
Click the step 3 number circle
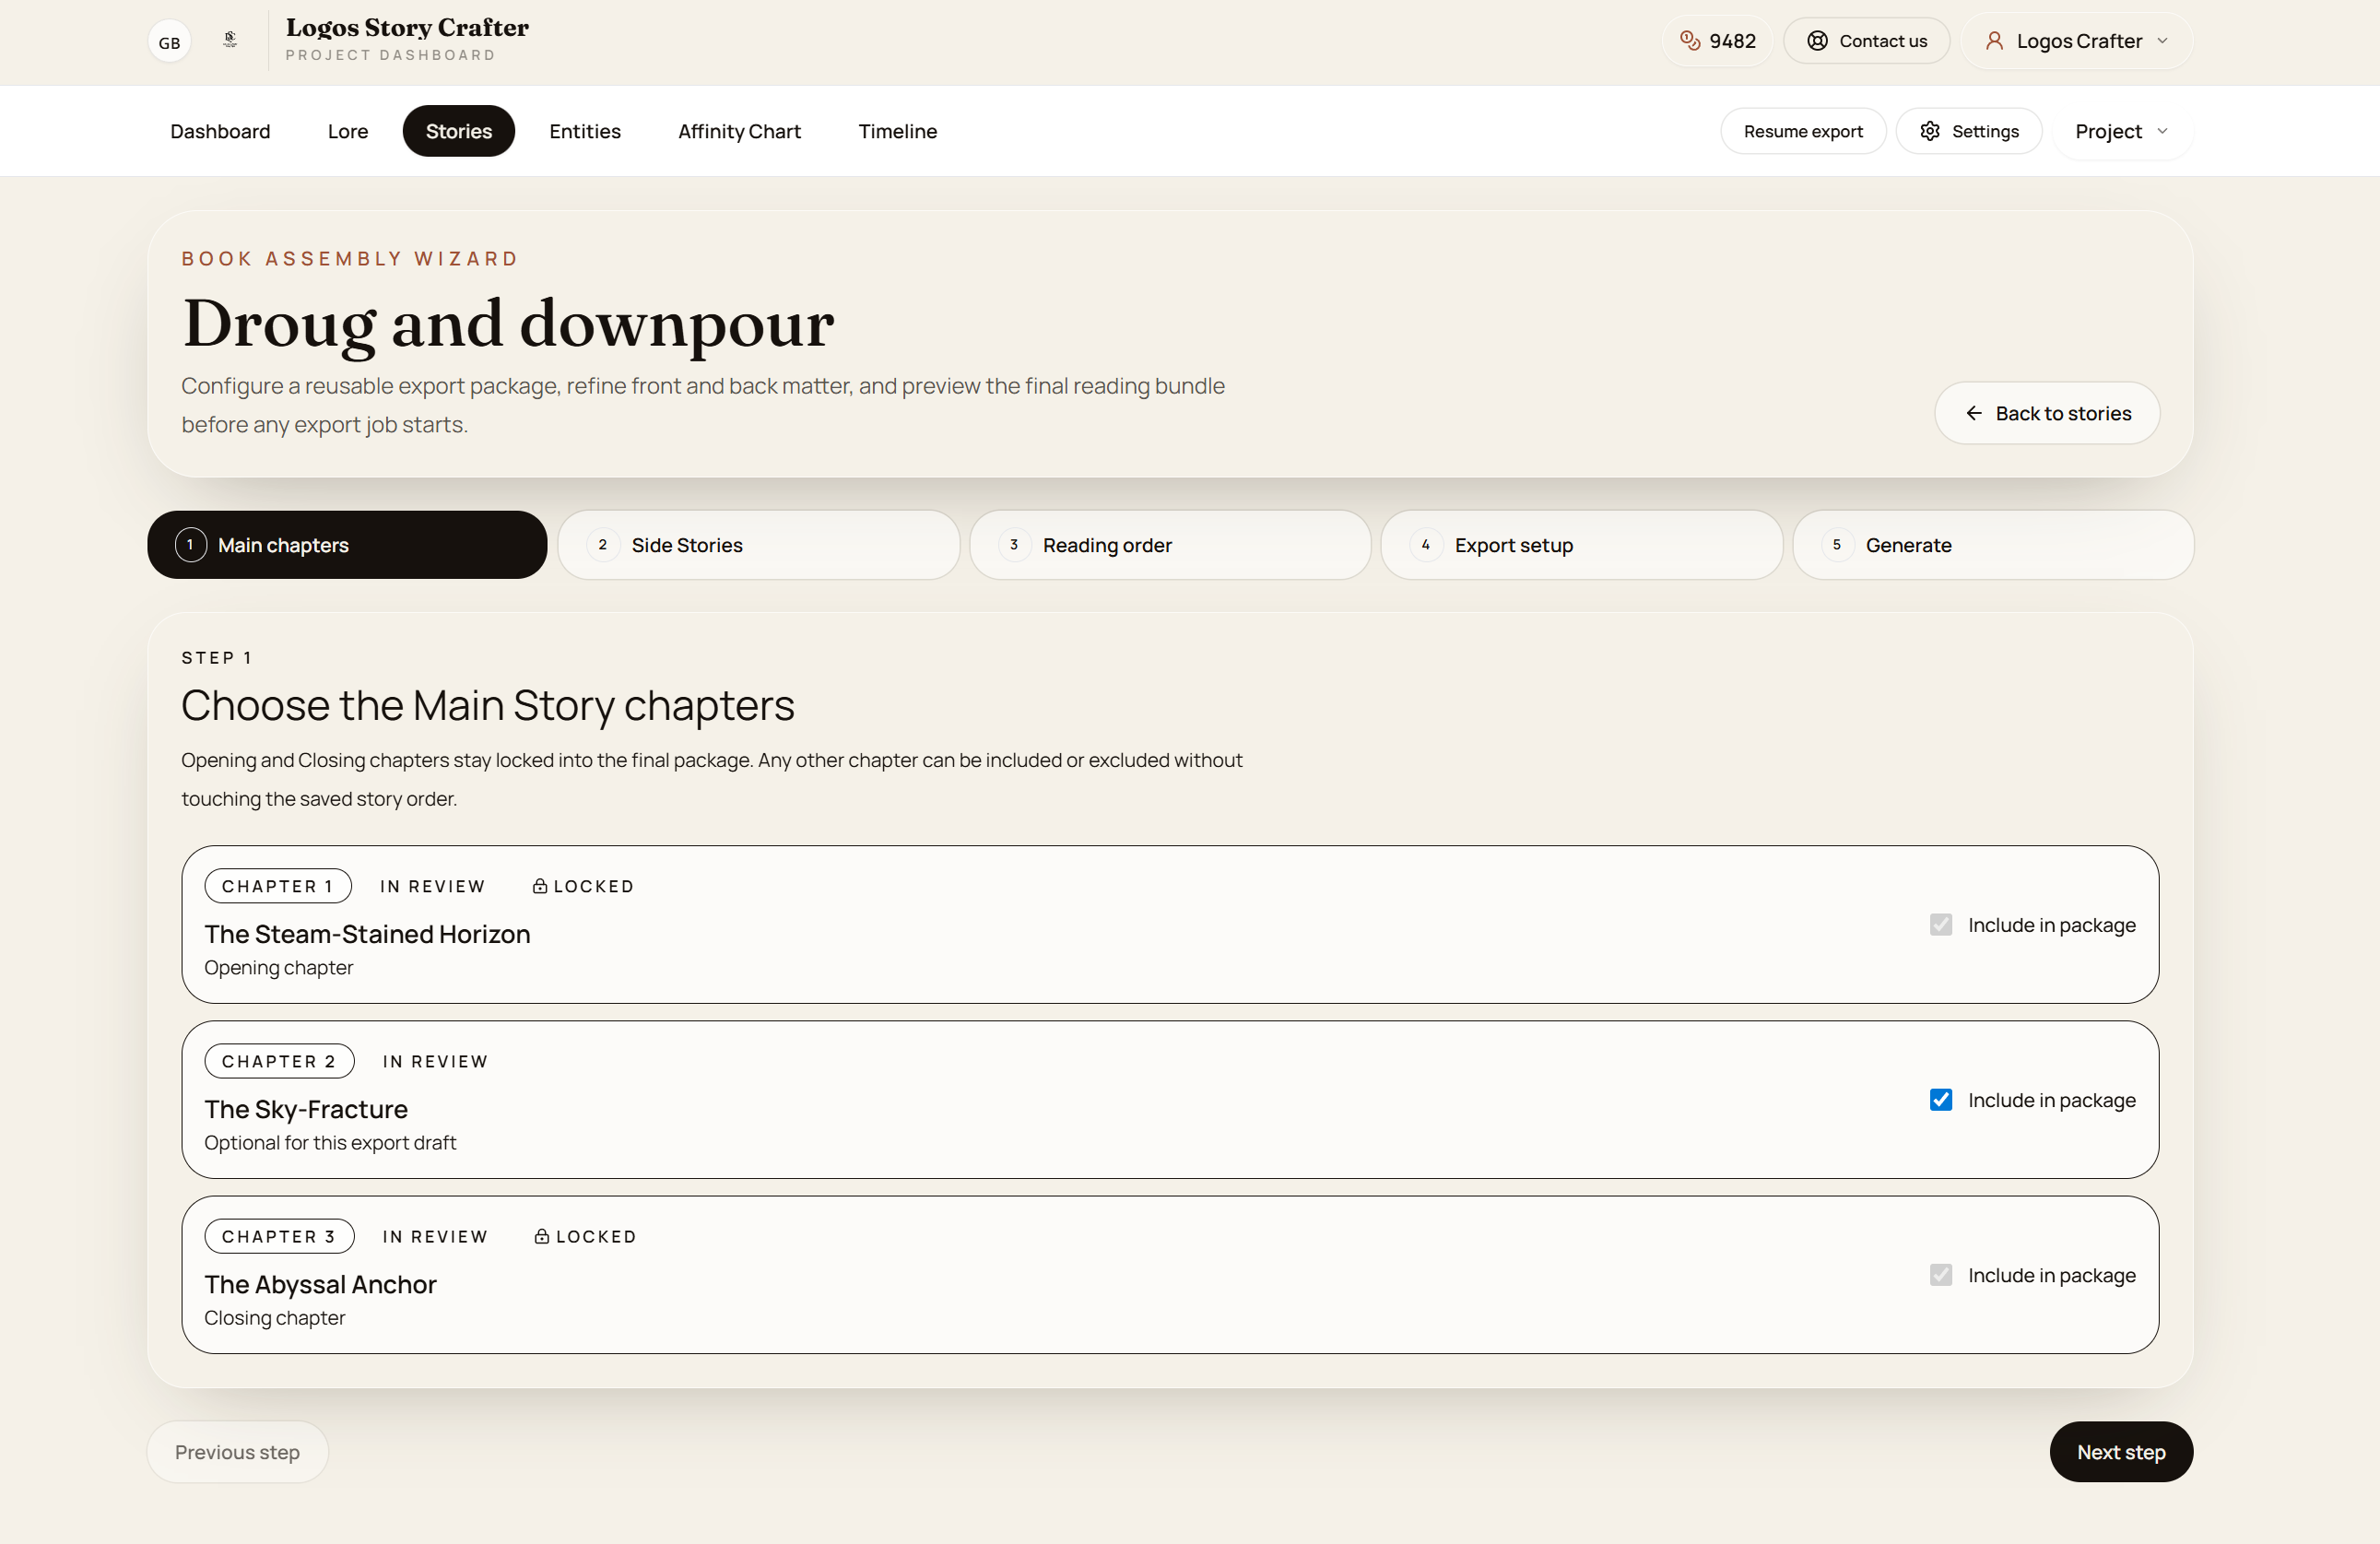(1014, 545)
